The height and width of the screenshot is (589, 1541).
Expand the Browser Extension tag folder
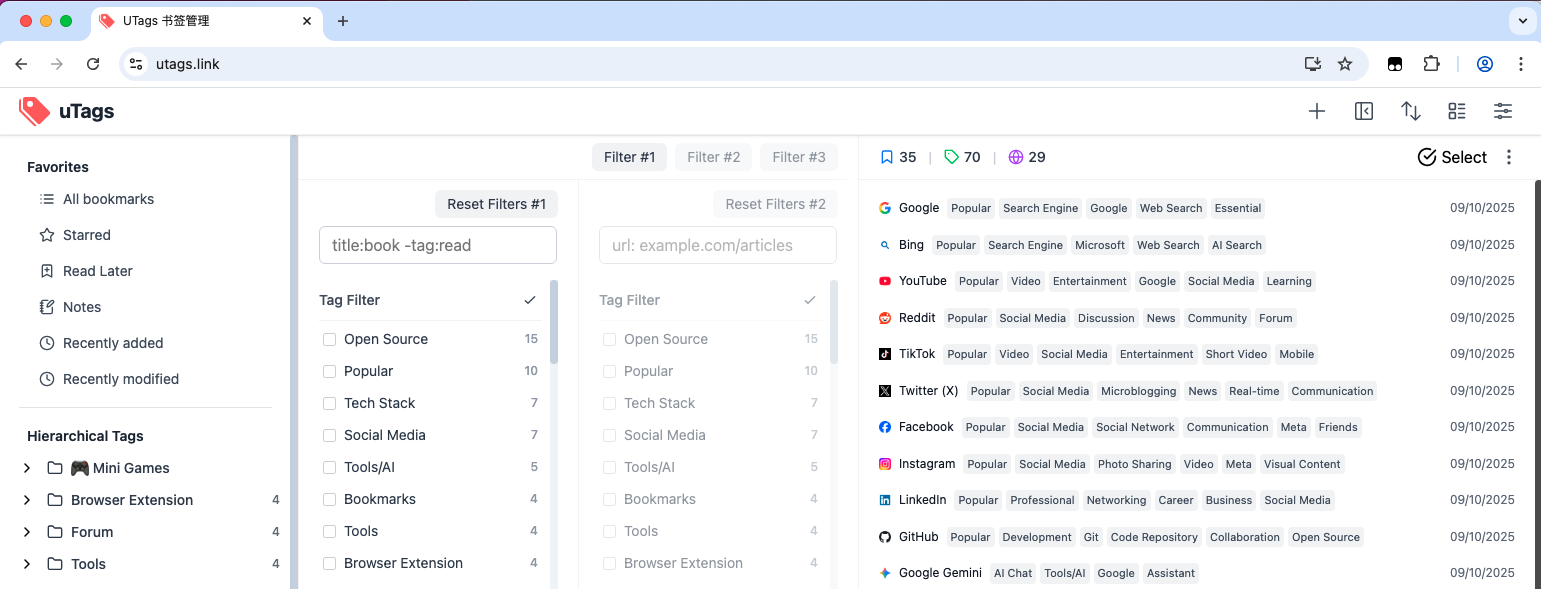coord(27,500)
